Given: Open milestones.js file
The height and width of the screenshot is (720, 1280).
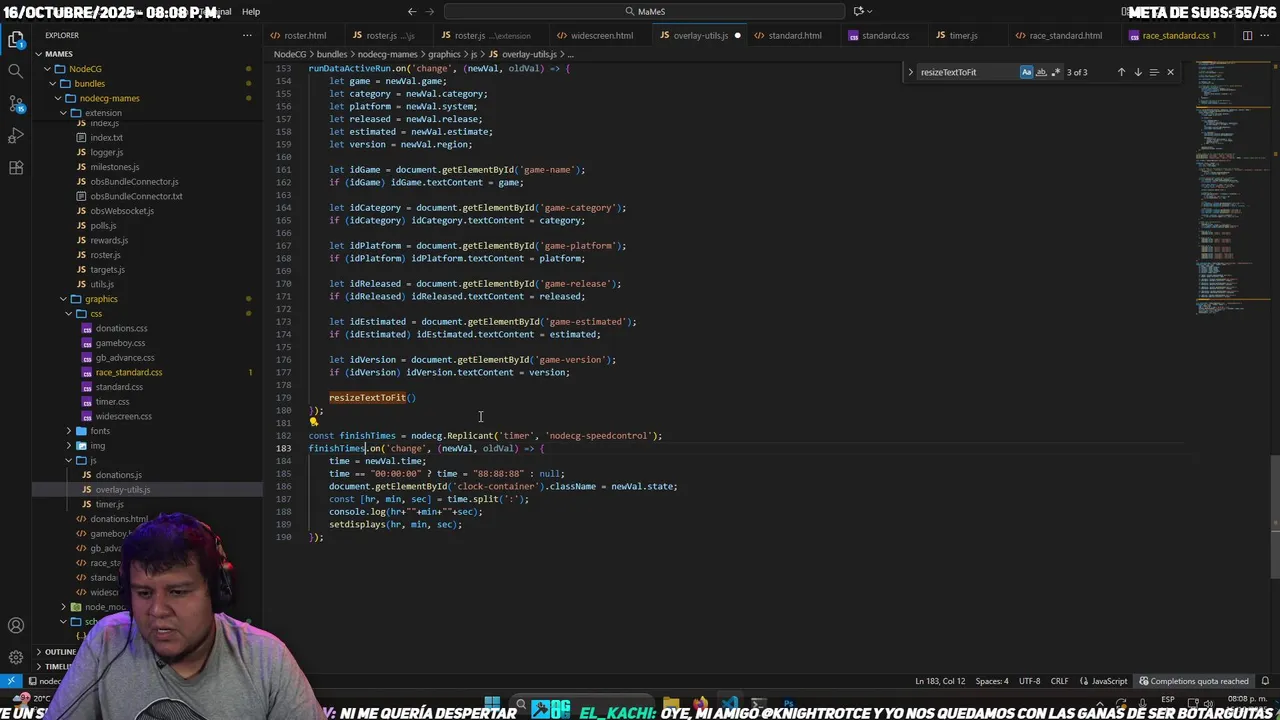Looking at the screenshot, I should [x=115, y=167].
